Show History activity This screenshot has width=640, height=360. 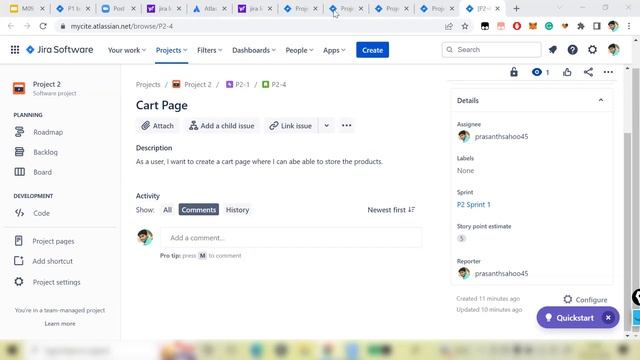pyautogui.click(x=237, y=210)
